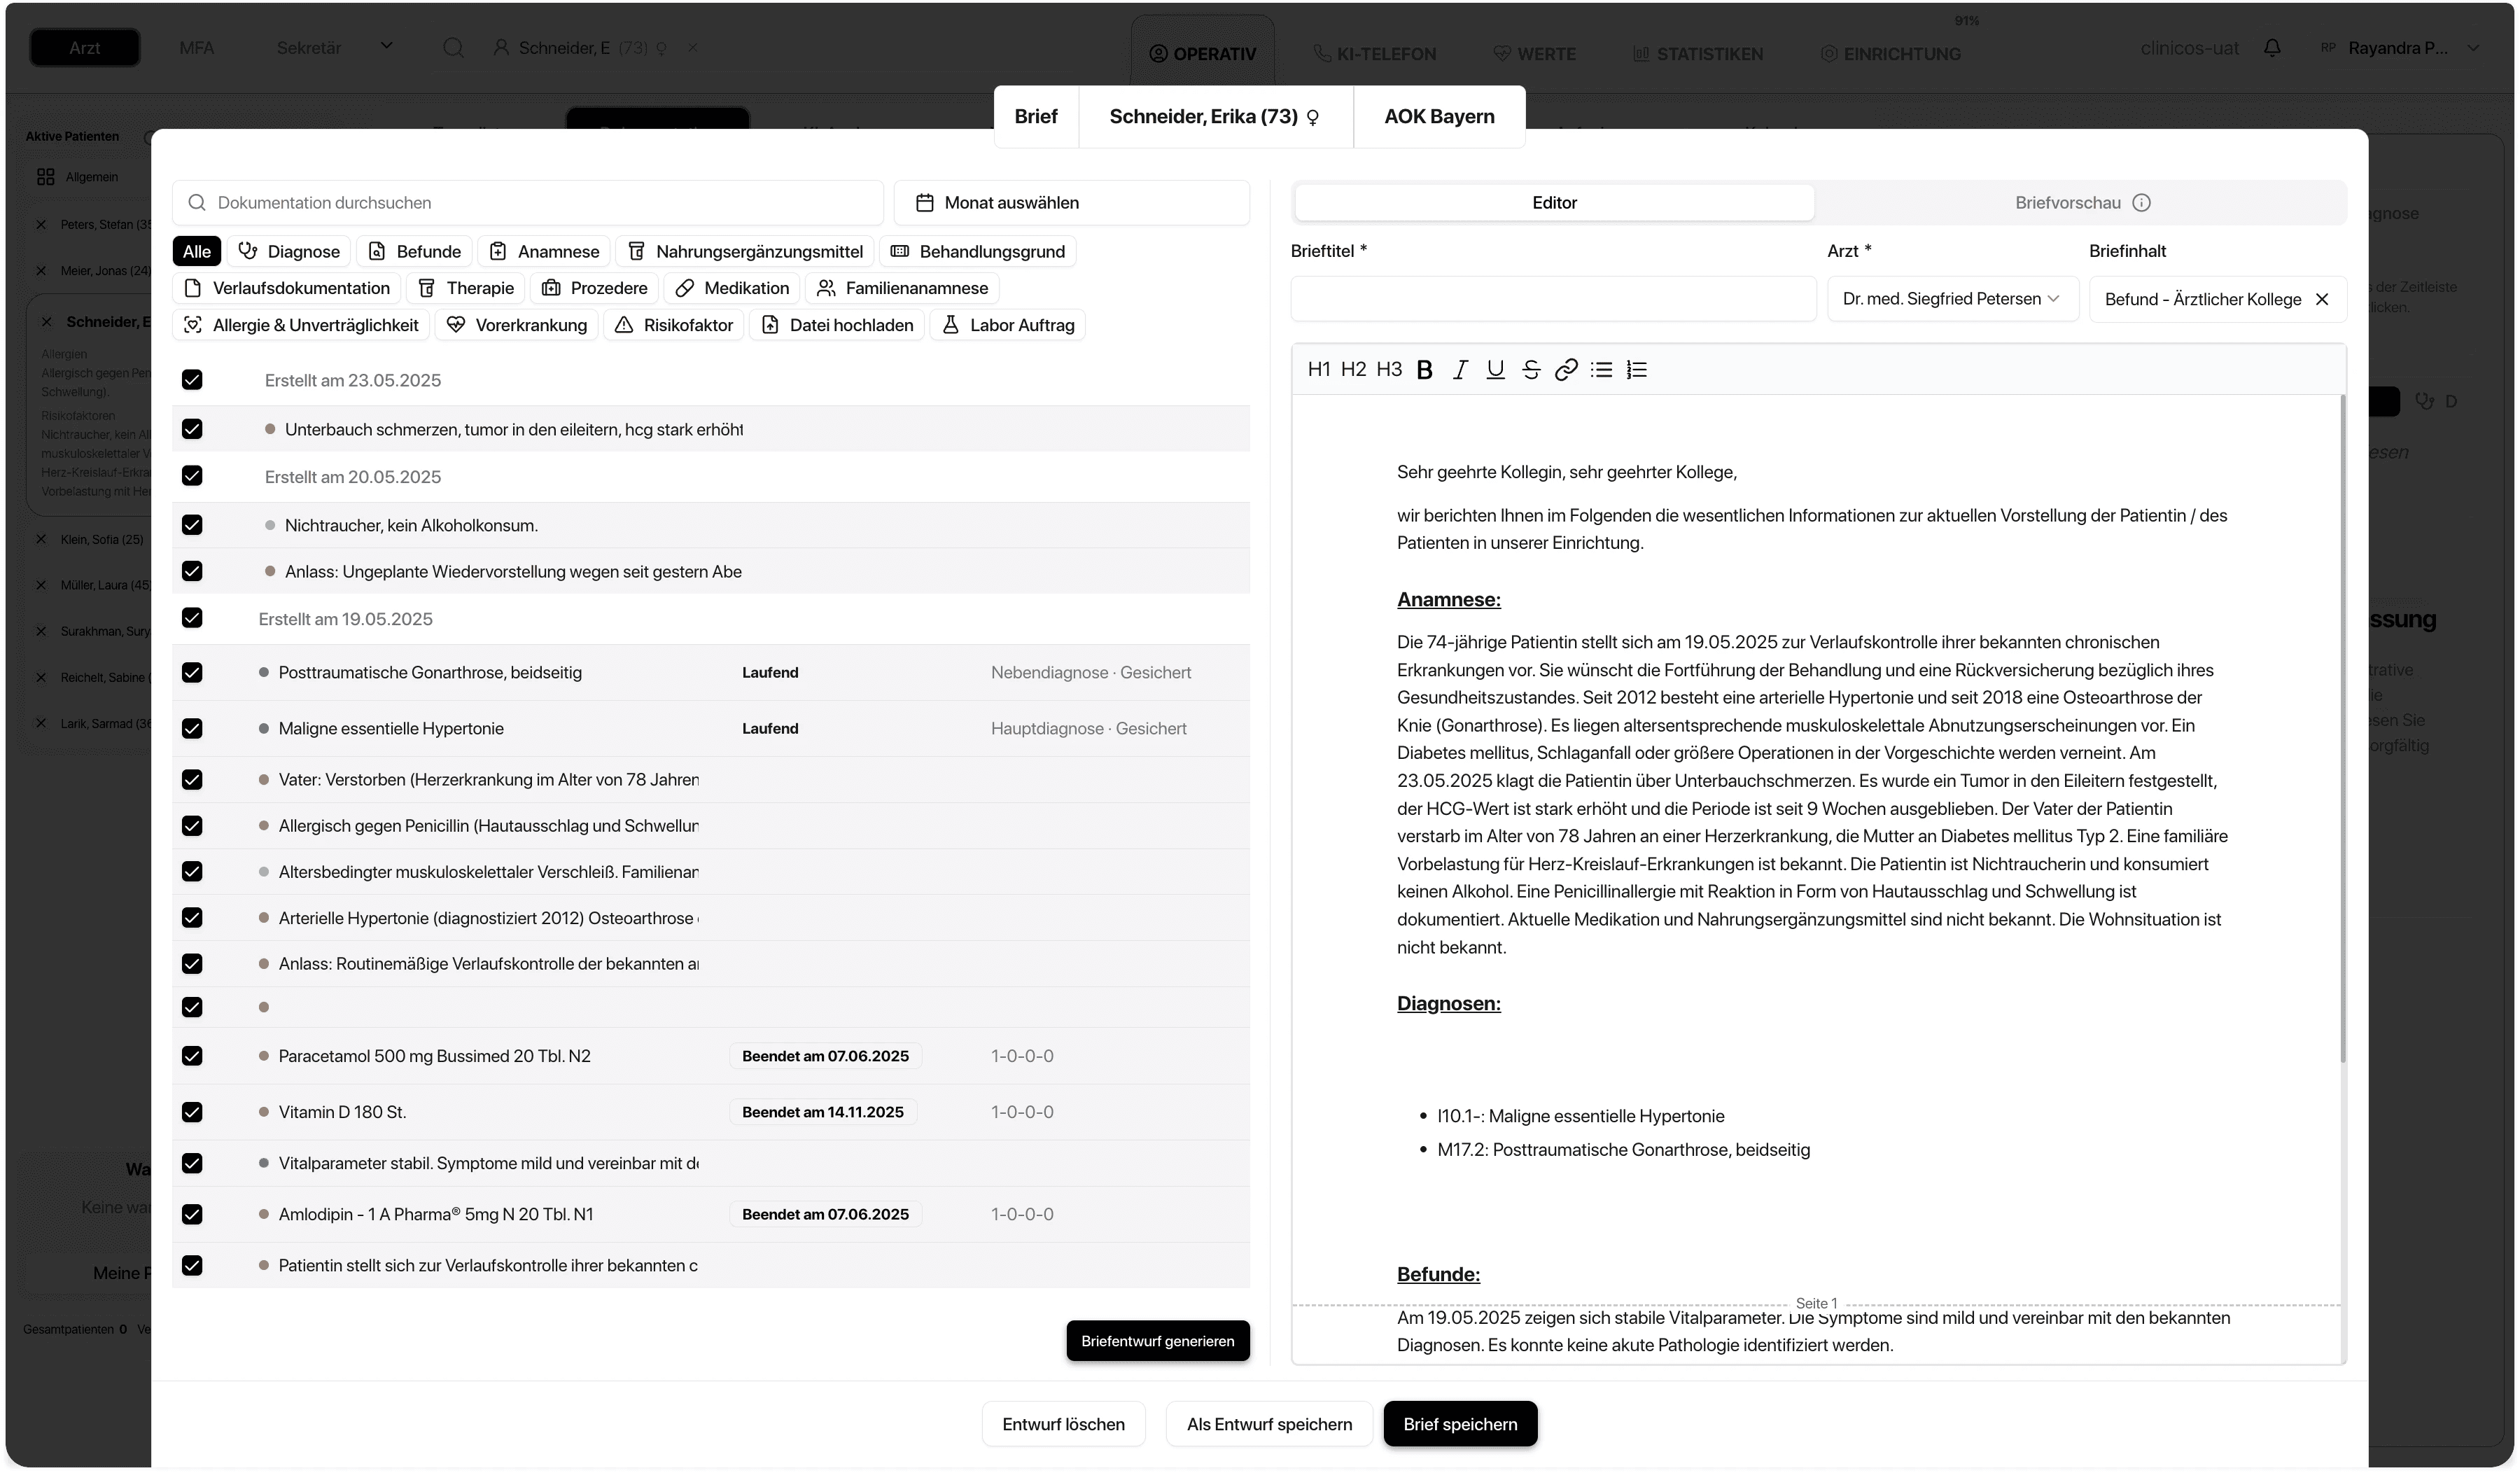Open the Arzt dropdown Dr. med. Siegfried Petersen
Viewport: 2520px width, 1473px height.
coord(1951,299)
